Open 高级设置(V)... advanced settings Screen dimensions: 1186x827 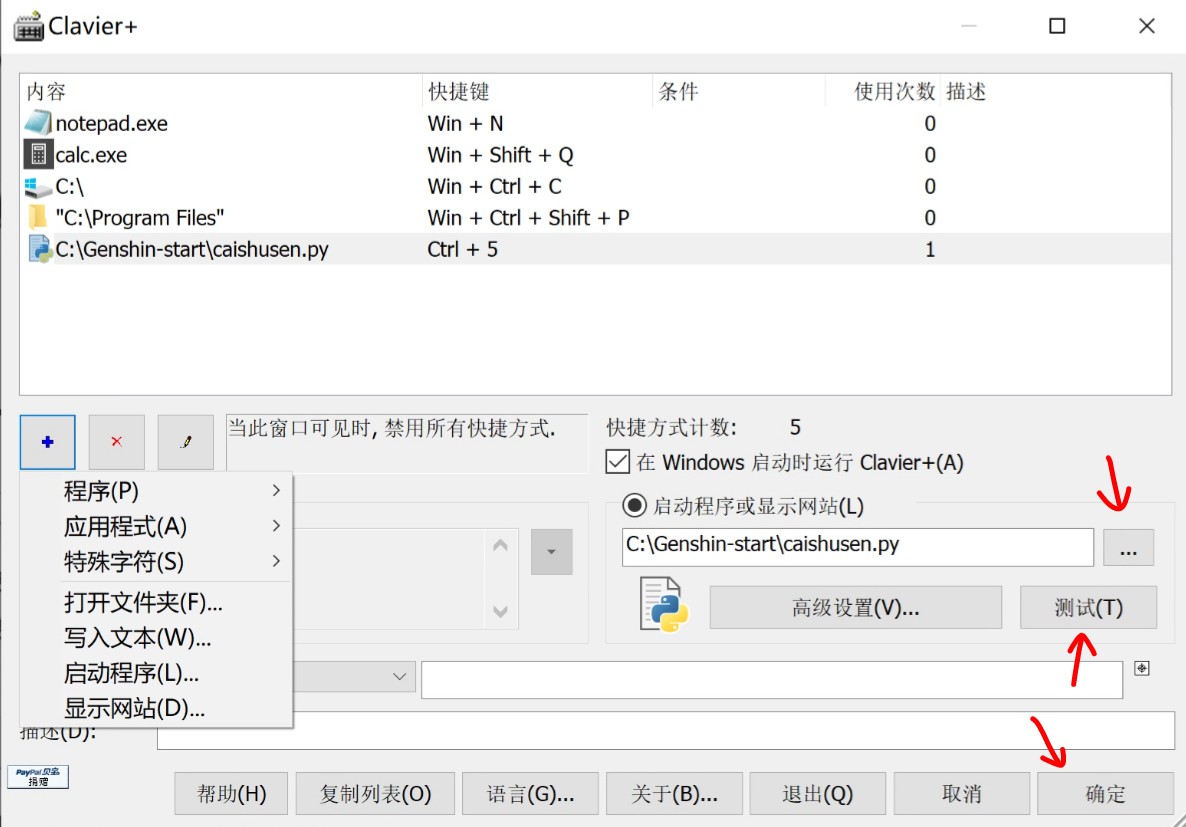coord(855,608)
